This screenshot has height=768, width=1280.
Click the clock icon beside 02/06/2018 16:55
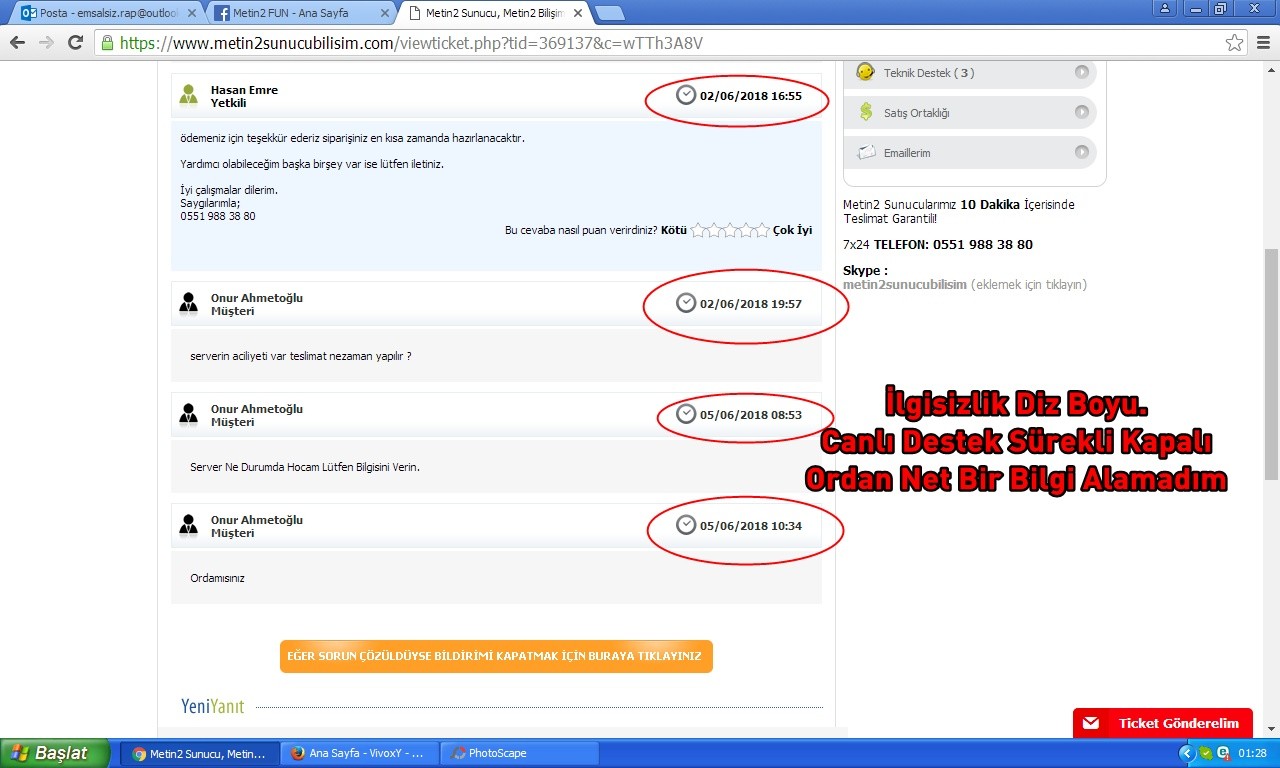pos(686,95)
